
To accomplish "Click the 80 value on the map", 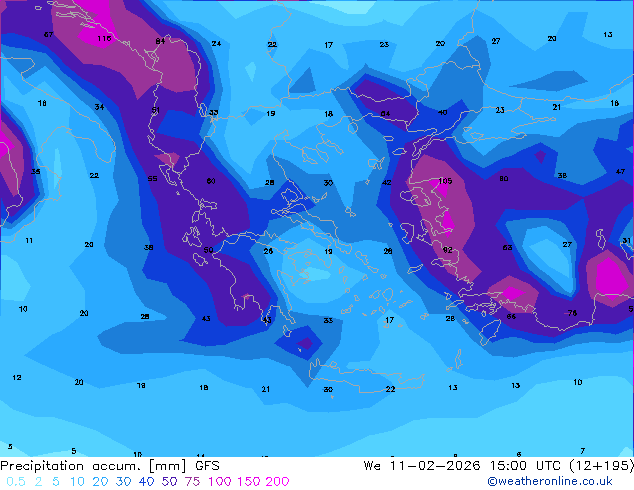I will click(503, 178).
